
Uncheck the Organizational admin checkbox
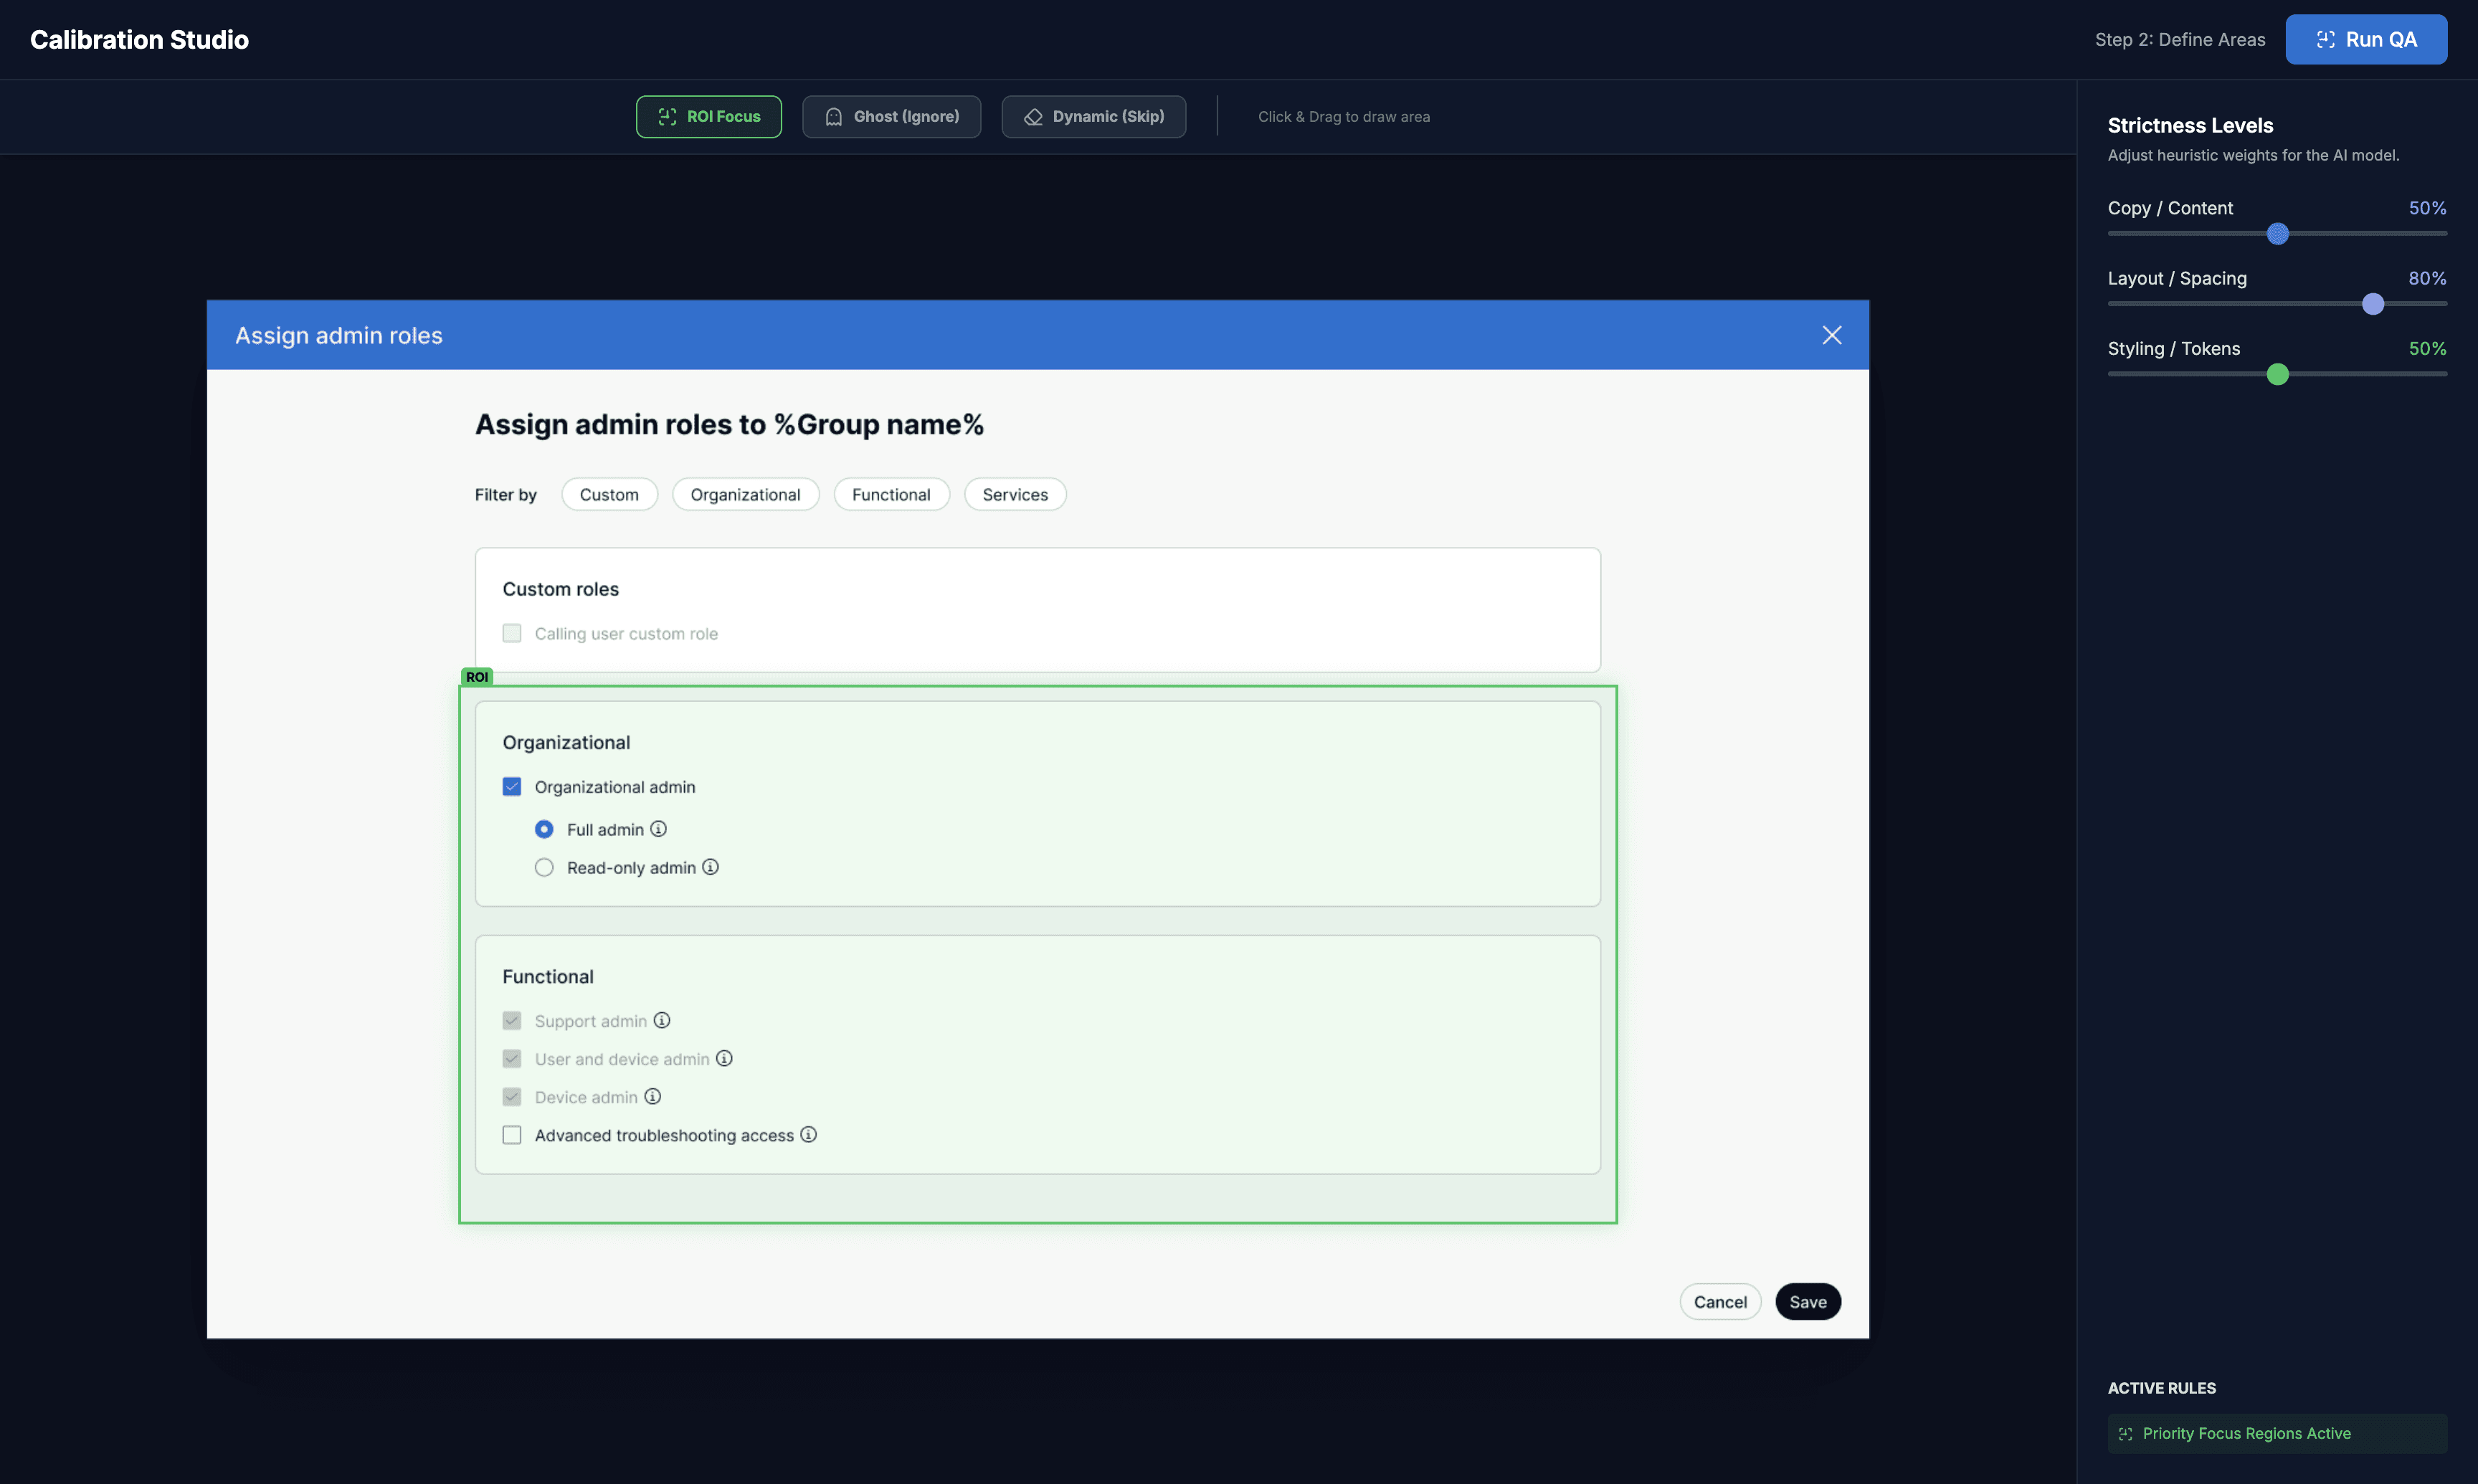512,787
